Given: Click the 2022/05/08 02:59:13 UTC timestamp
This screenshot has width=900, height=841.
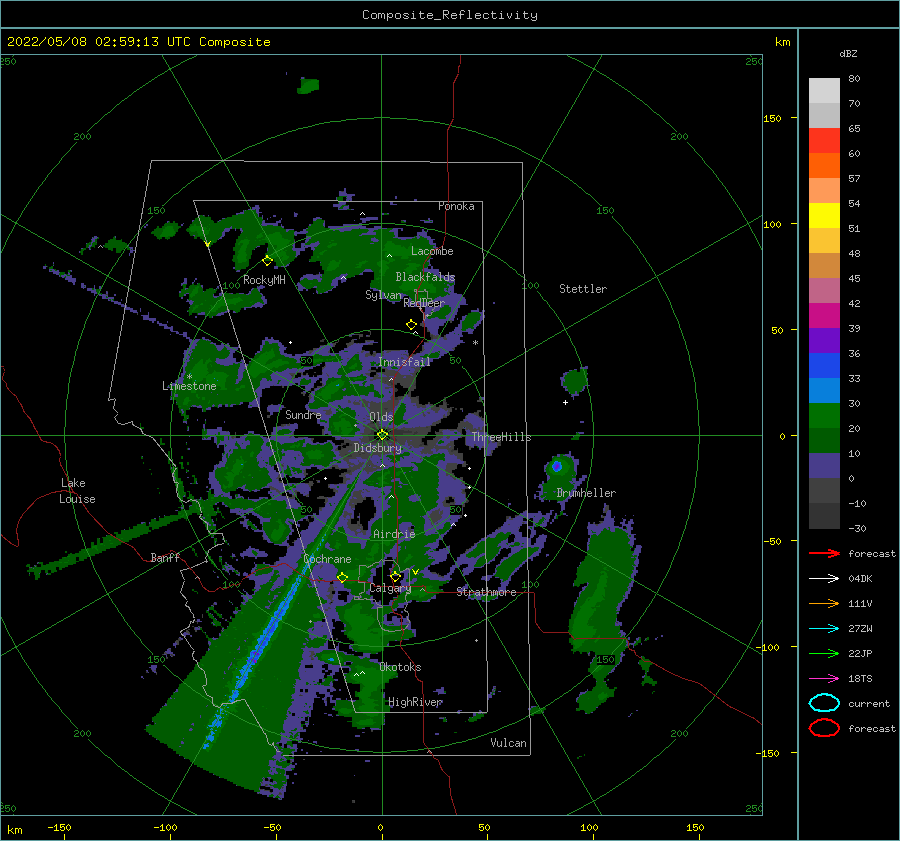Looking at the screenshot, I should pyautogui.click(x=138, y=42).
